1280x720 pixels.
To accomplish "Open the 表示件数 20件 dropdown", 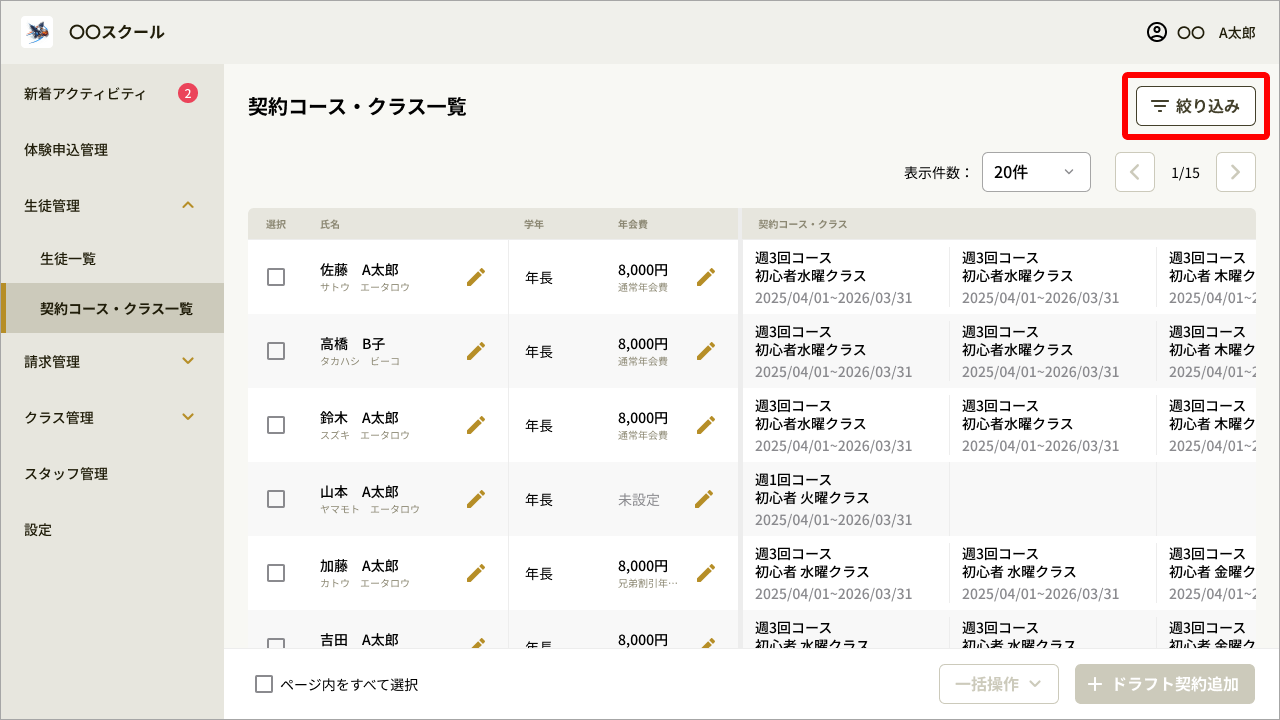I will click(1035, 172).
